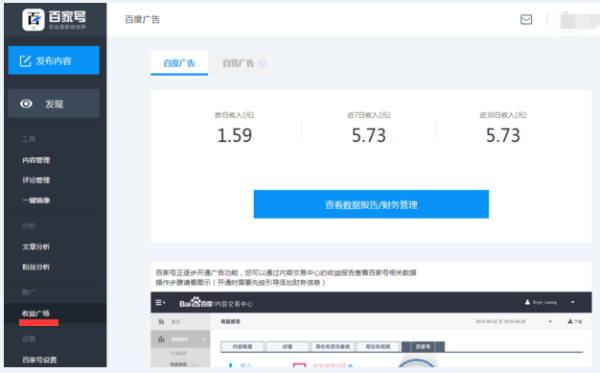Click the 操作步骤请看图示 instruction line
Screen dimensions: 600x373
pyautogui.click(x=241, y=283)
